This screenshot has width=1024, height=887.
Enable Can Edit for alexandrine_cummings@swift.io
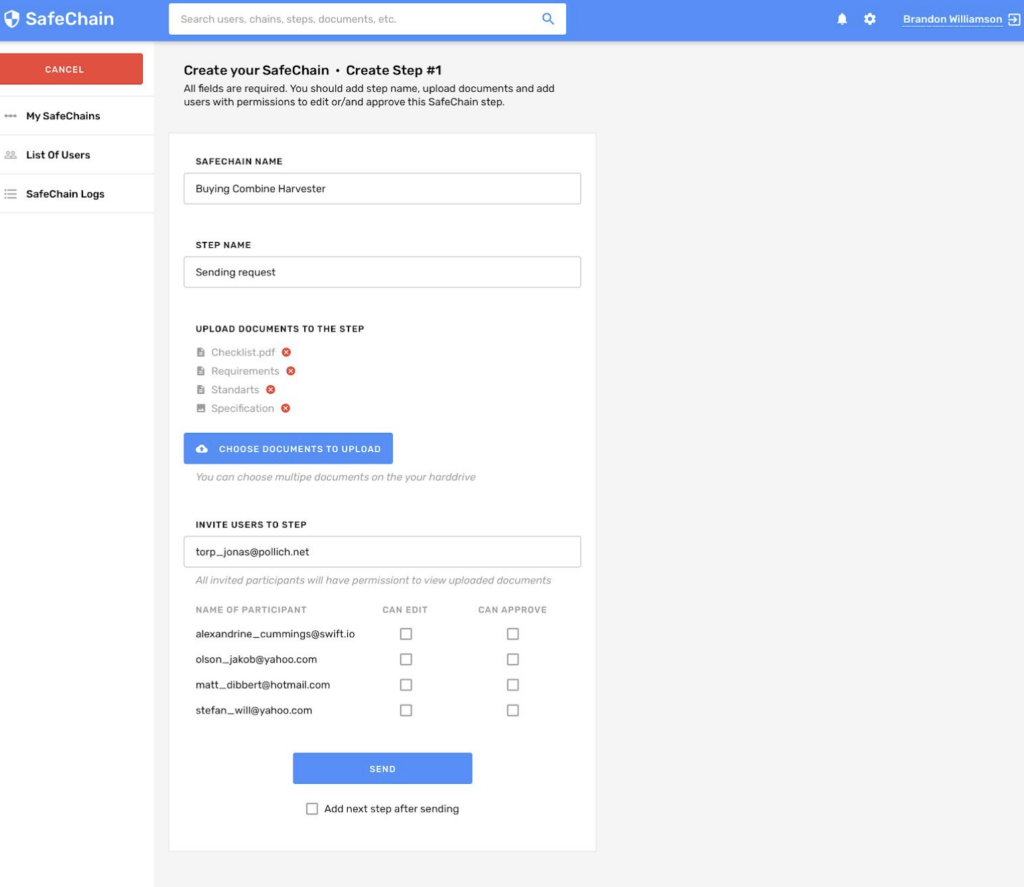[x=406, y=633]
